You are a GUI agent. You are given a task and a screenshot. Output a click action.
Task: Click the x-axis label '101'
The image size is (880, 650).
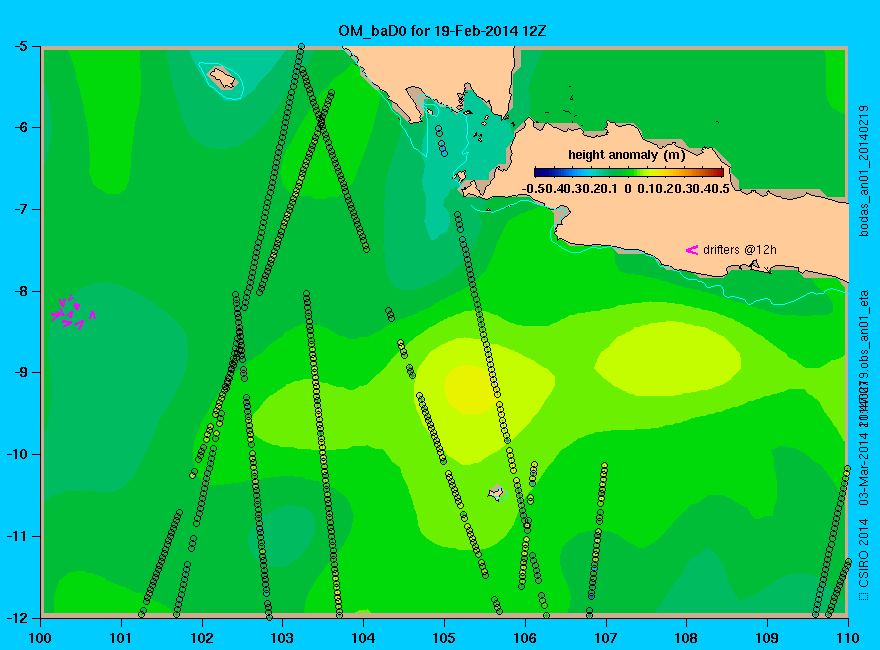click(x=121, y=638)
